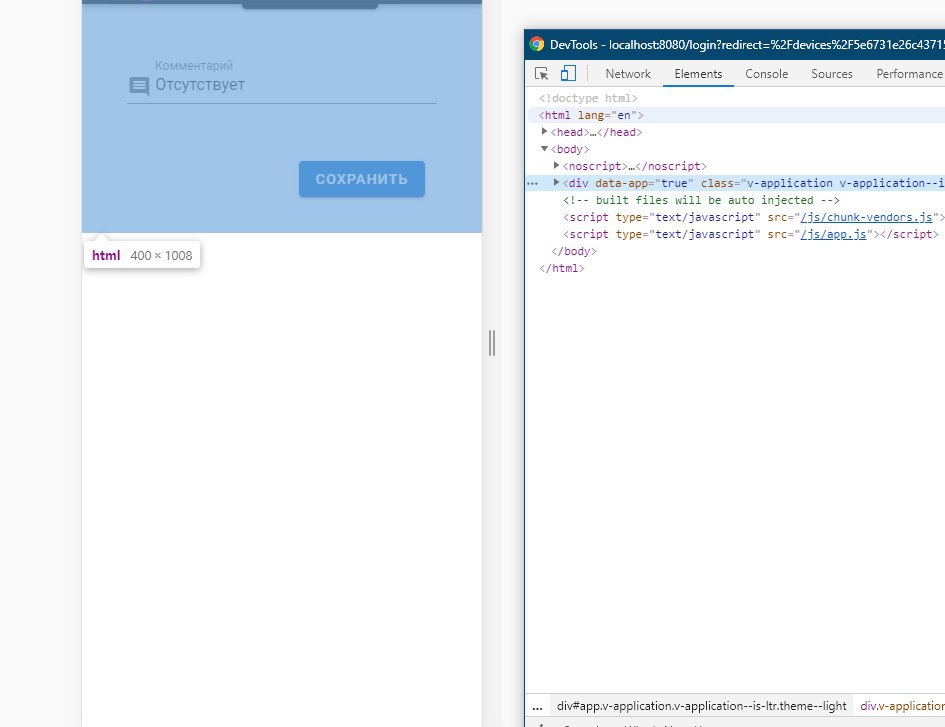Open the ellipsis actions beside div data-app
This screenshot has height=727, width=945.
click(x=533, y=183)
